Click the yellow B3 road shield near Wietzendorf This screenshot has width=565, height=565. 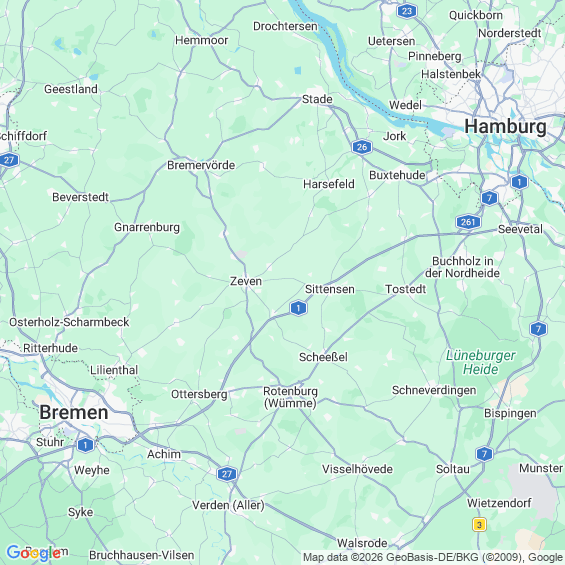[x=479, y=525]
